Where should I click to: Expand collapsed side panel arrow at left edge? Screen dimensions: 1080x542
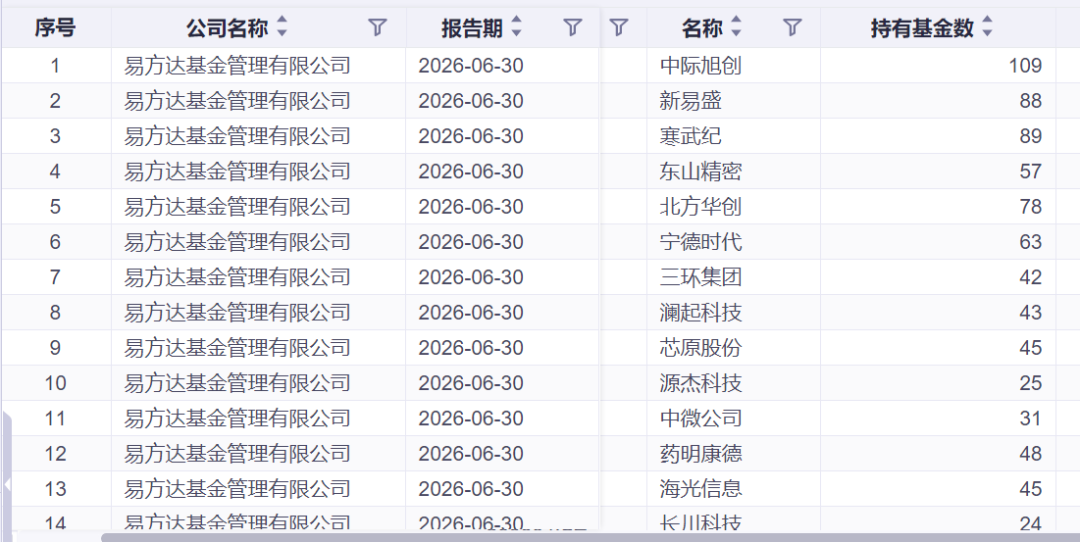pyautogui.click(x=7, y=483)
